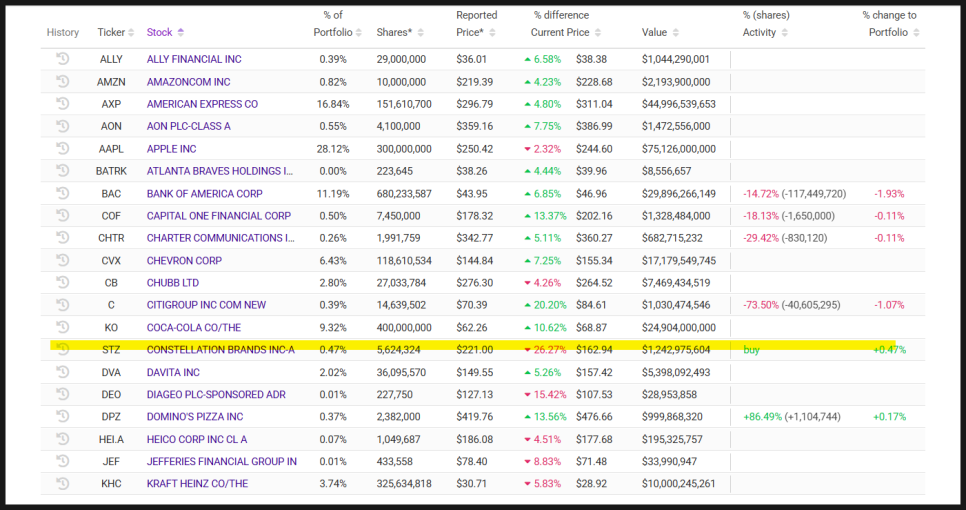Select Citigroup activity -73.50% cell
The width and height of the screenshot is (966, 510).
tap(792, 305)
